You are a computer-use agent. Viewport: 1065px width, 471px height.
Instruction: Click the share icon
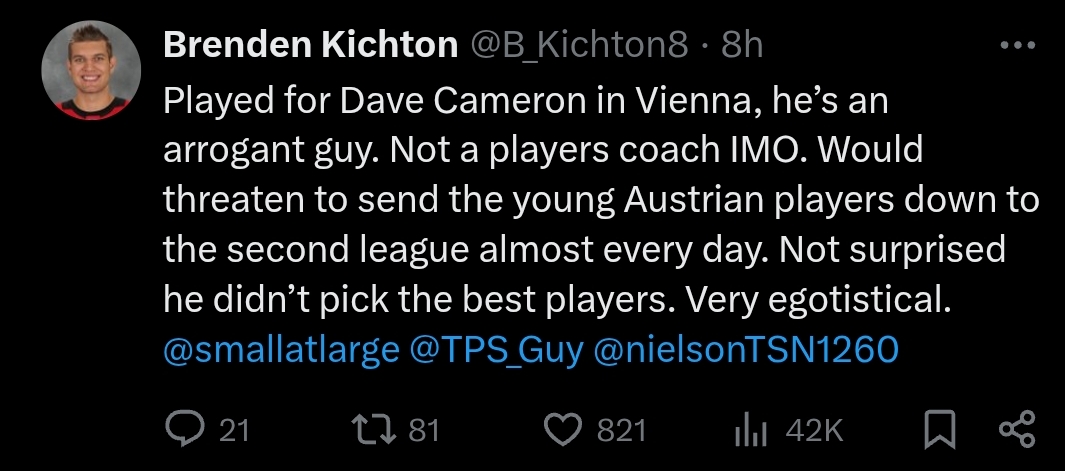[1016, 430]
